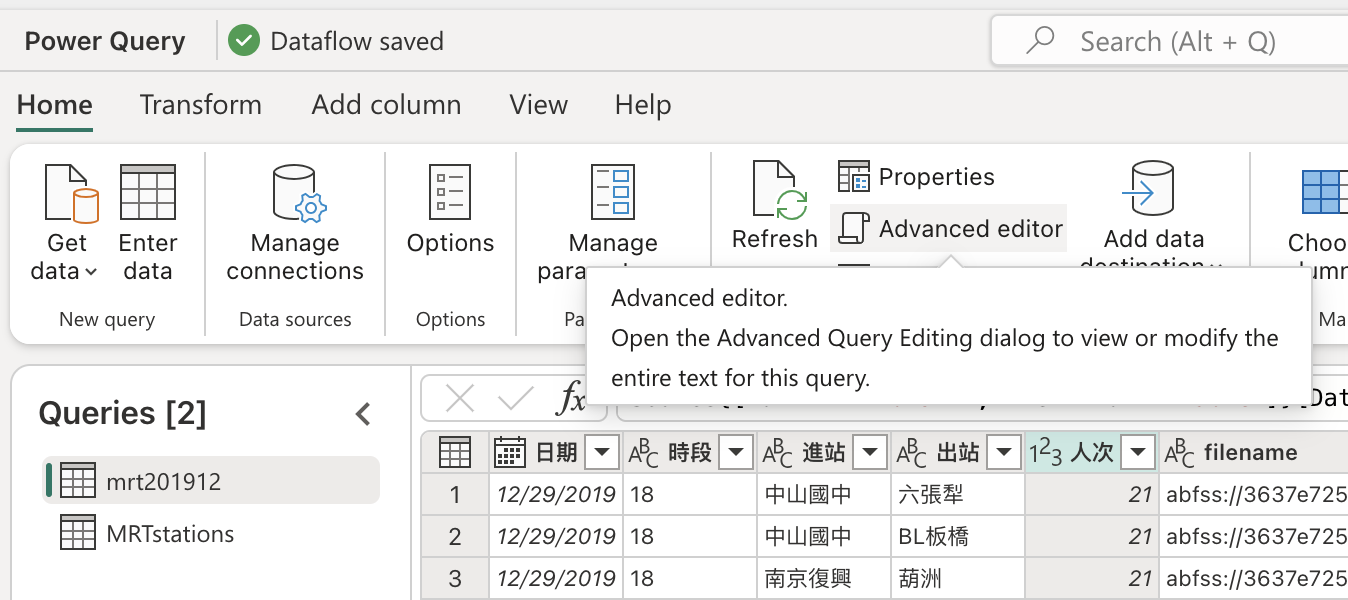This screenshot has height=600, width=1348.
Task: Click the 葫洲 cell
Action: point(957,578)
